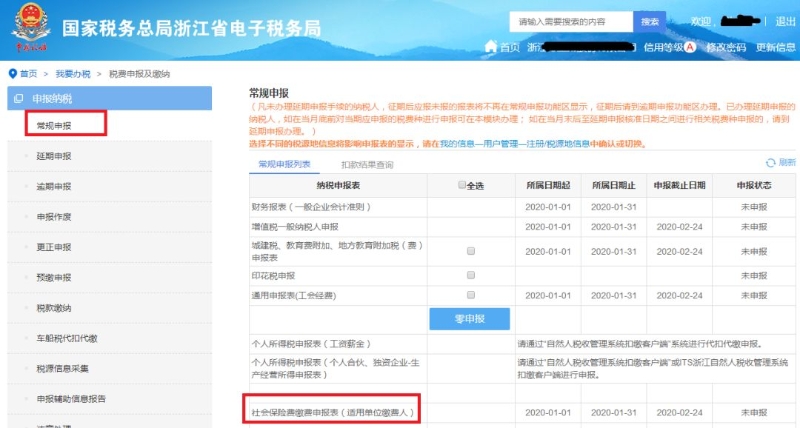The width and height of the screenshot is (800, 428).
Task: Open 延期申报 in the sidebar menu
Action: click(x=54, y=156)
